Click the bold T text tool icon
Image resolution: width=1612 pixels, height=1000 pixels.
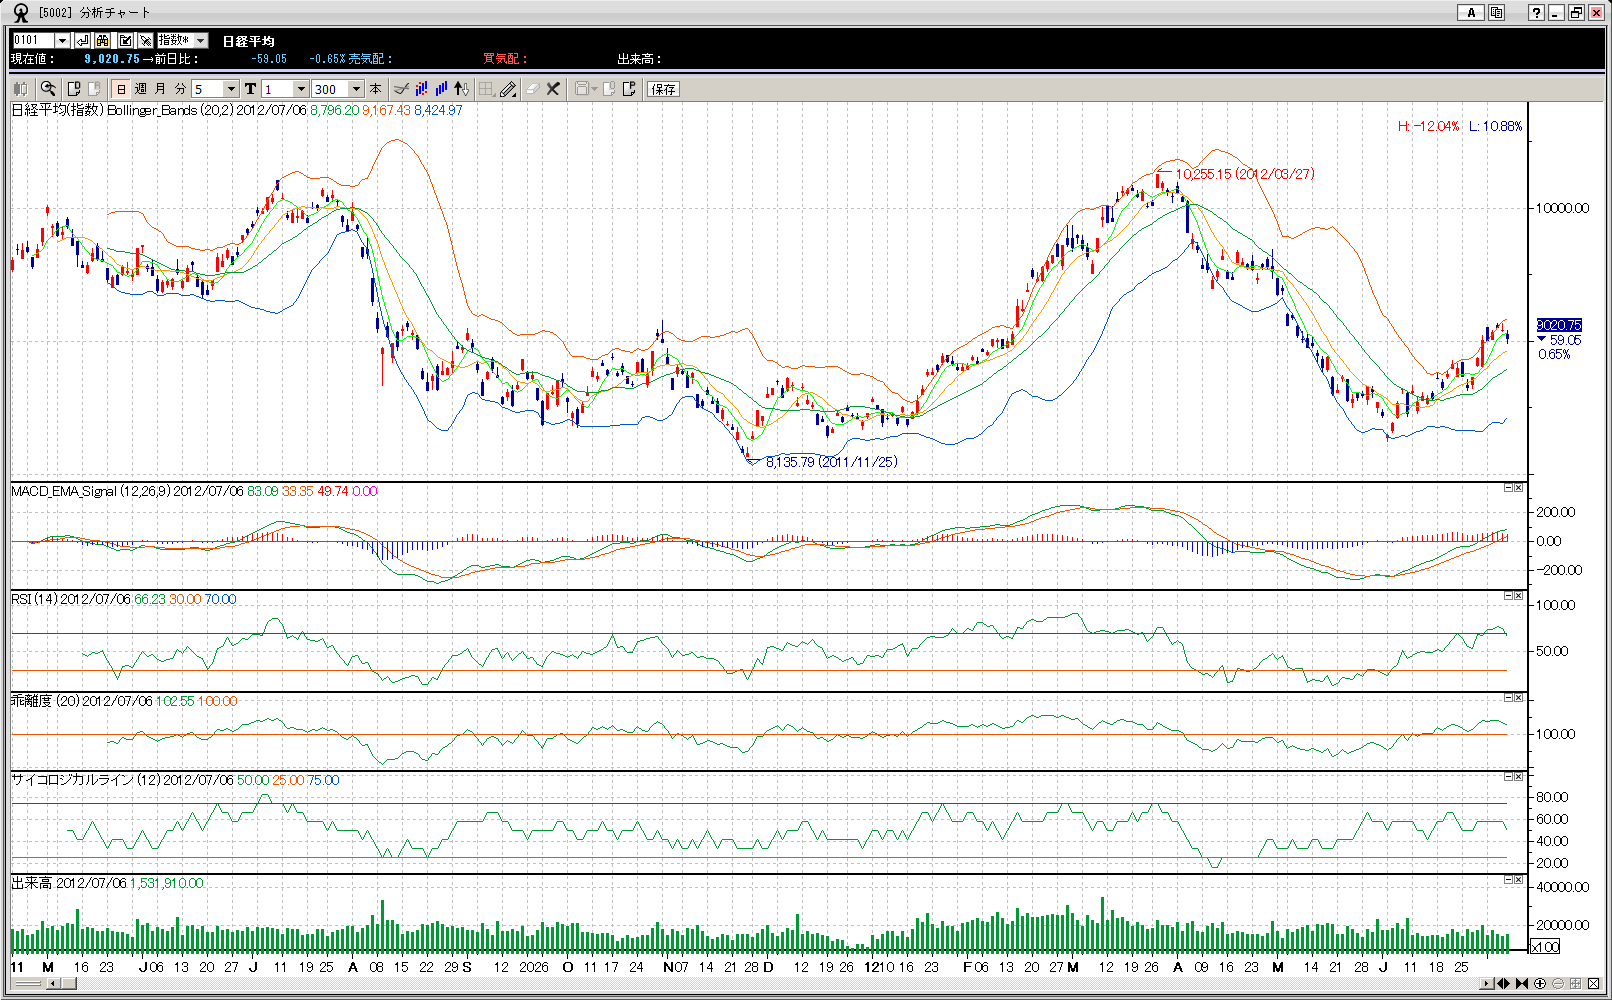[250, 89]
